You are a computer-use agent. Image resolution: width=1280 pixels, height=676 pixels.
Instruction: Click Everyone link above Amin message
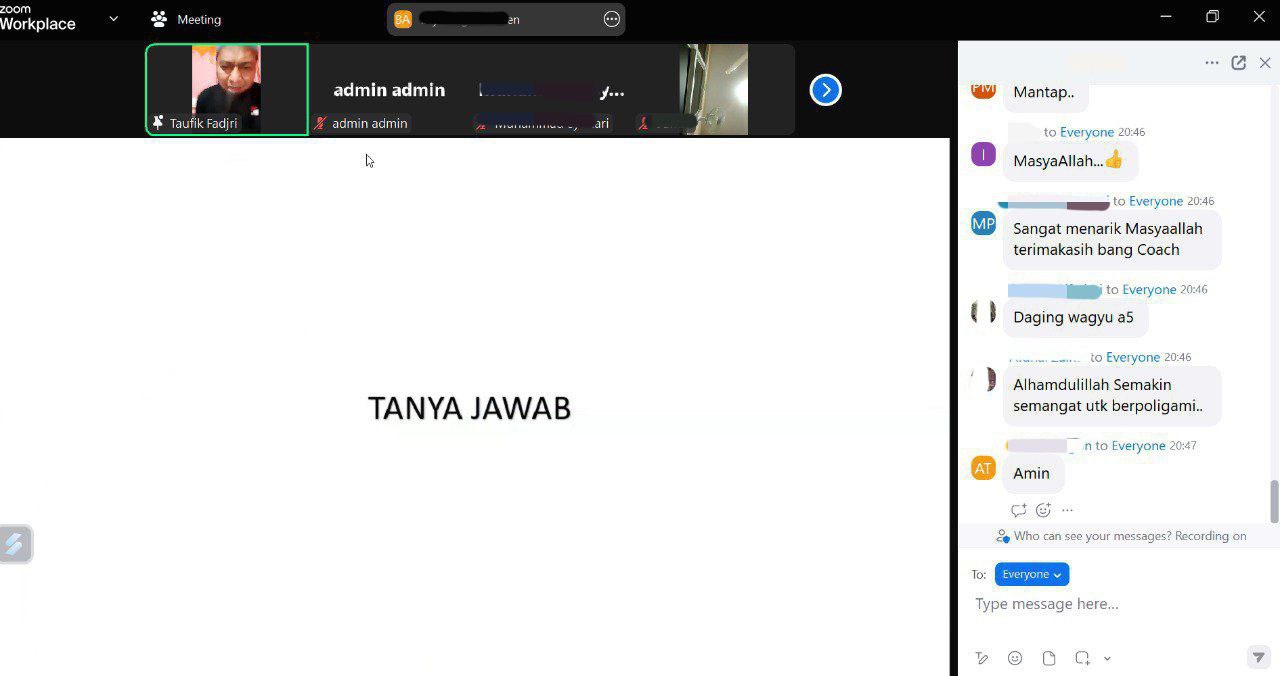(1138, 445)
